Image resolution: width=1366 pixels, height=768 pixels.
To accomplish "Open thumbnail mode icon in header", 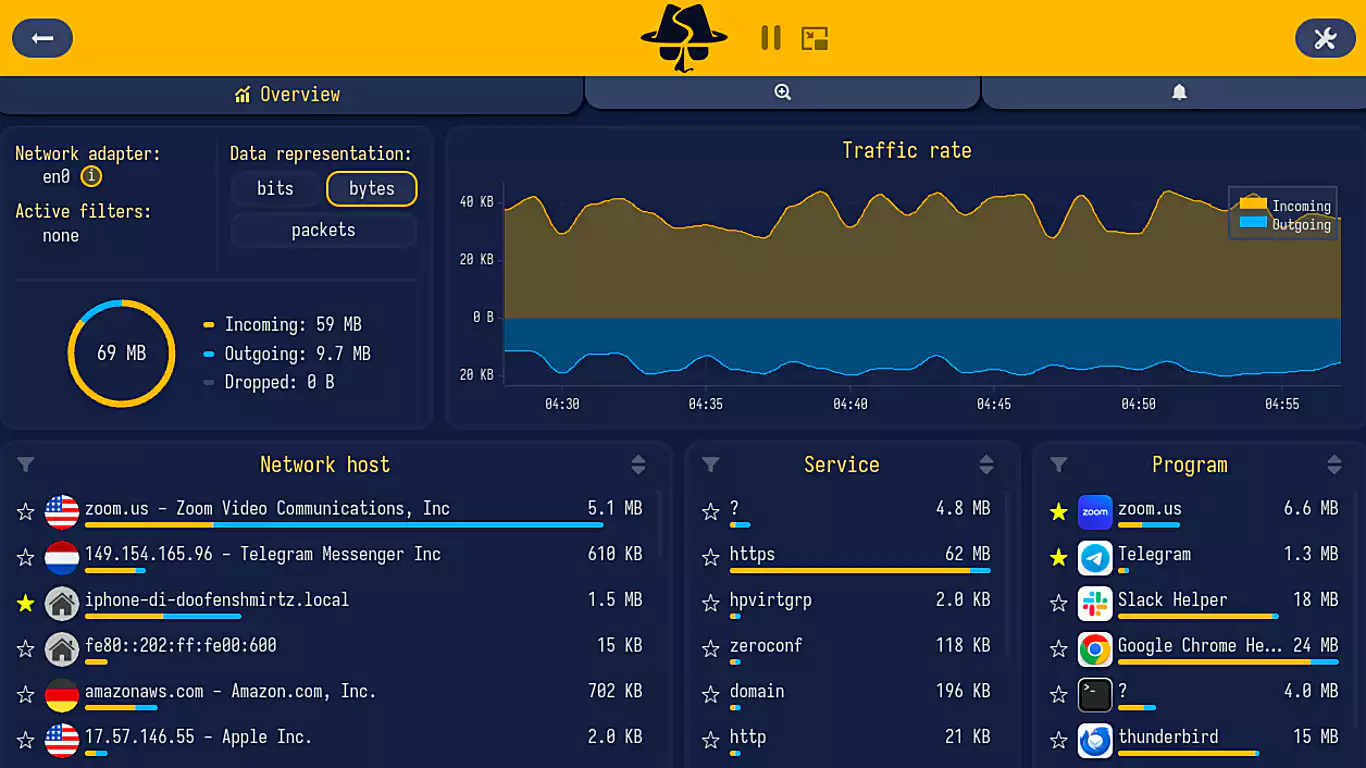I will tap(815, 38).
